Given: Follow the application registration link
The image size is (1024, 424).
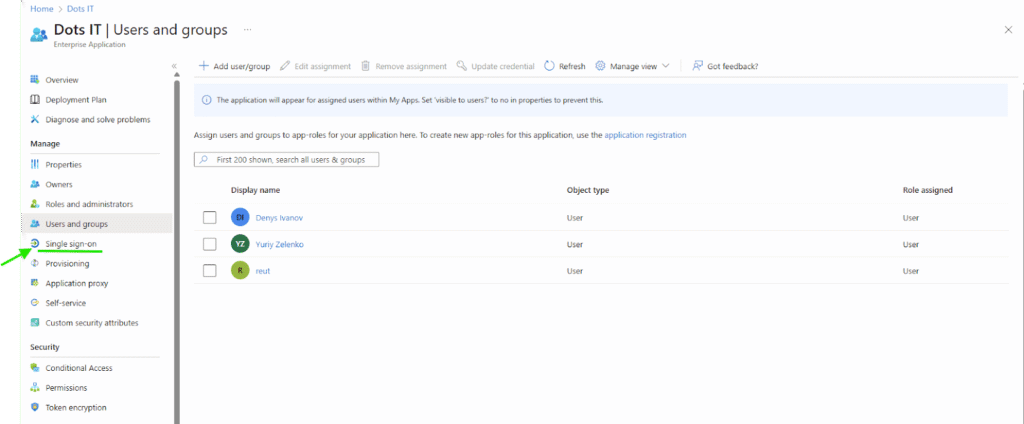Looking at the screenshot, I should 645,134.
